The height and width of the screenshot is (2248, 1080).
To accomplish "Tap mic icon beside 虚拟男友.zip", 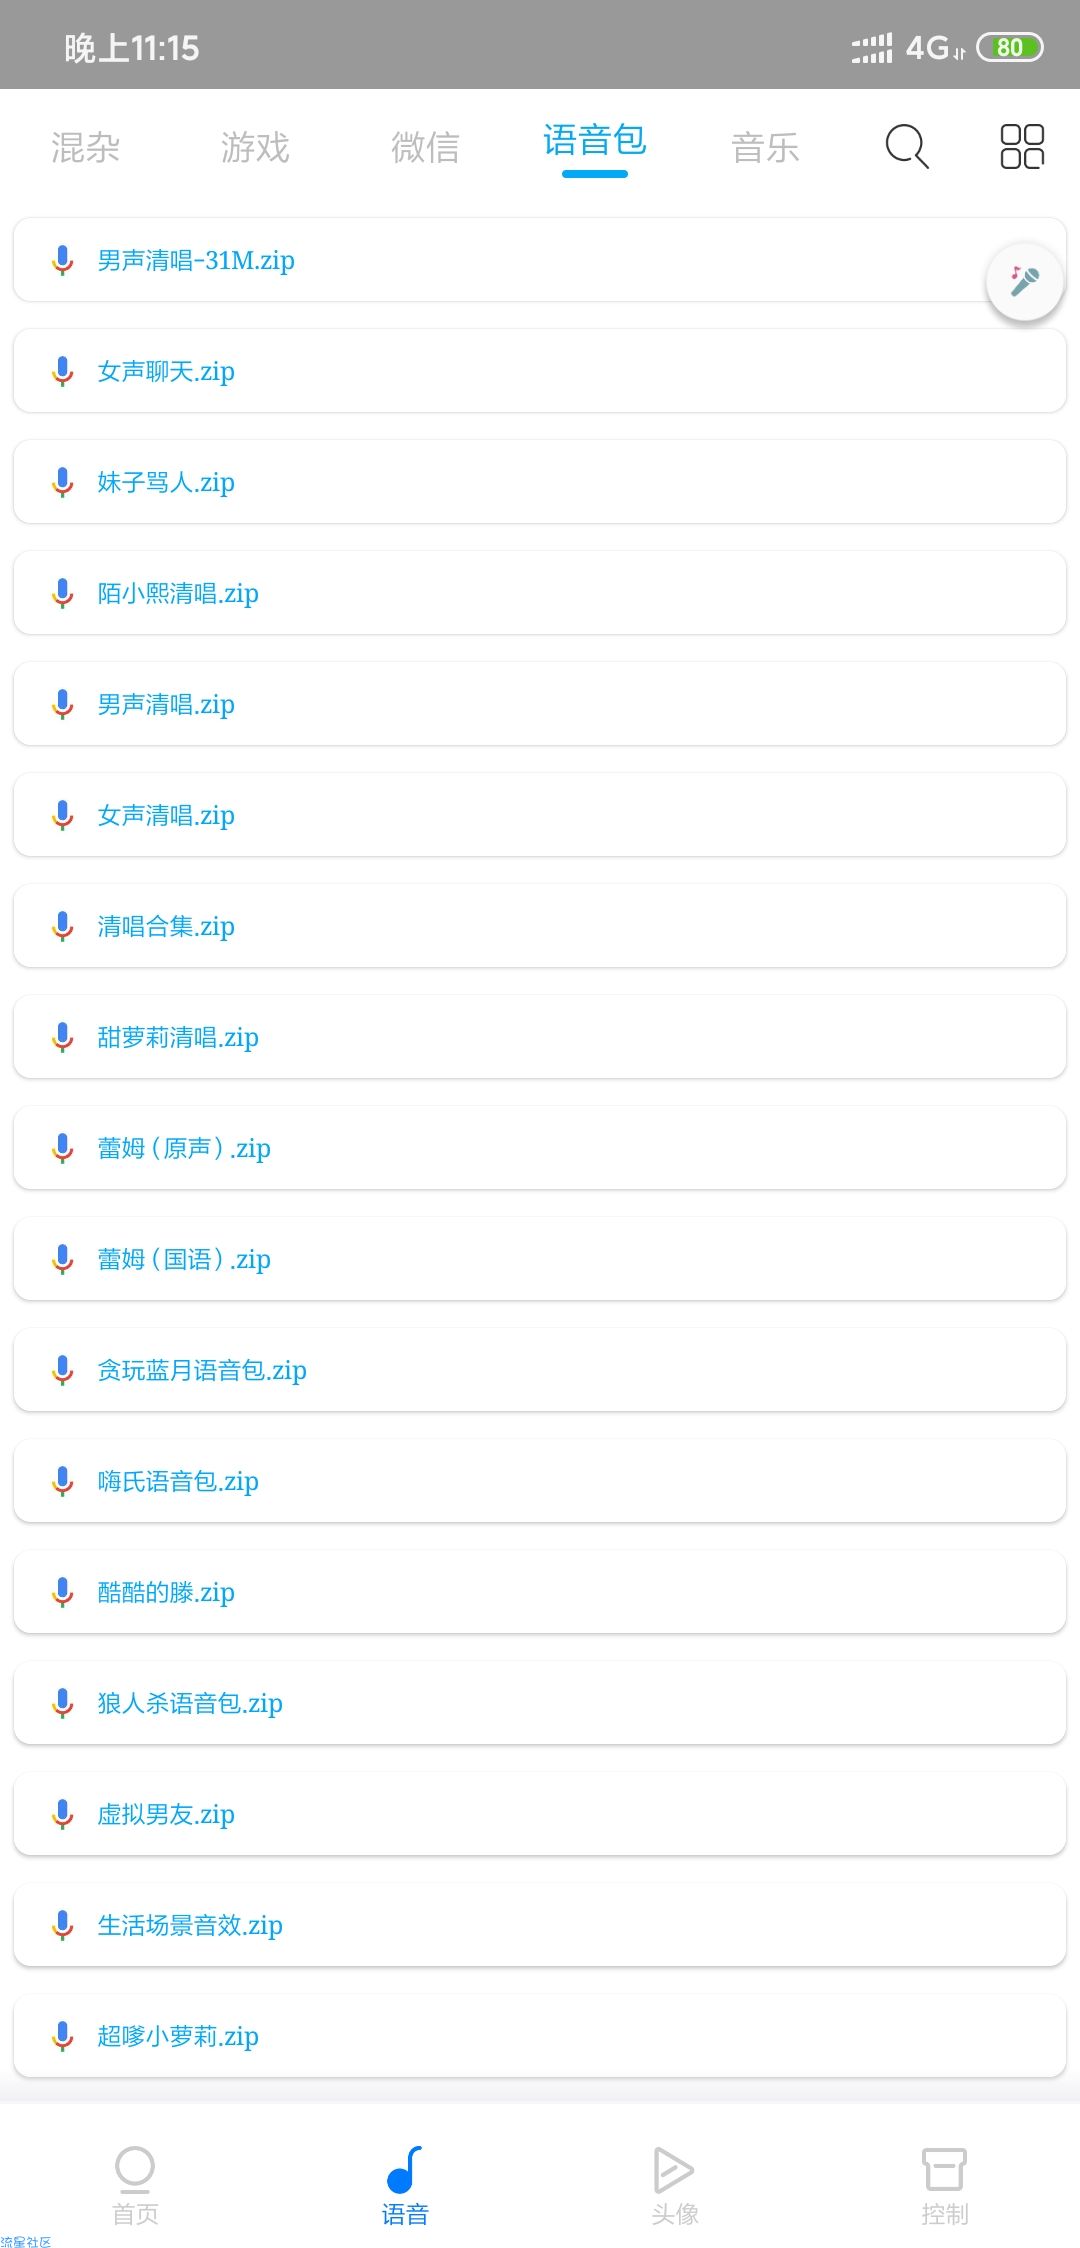I will pos(62,1814).
